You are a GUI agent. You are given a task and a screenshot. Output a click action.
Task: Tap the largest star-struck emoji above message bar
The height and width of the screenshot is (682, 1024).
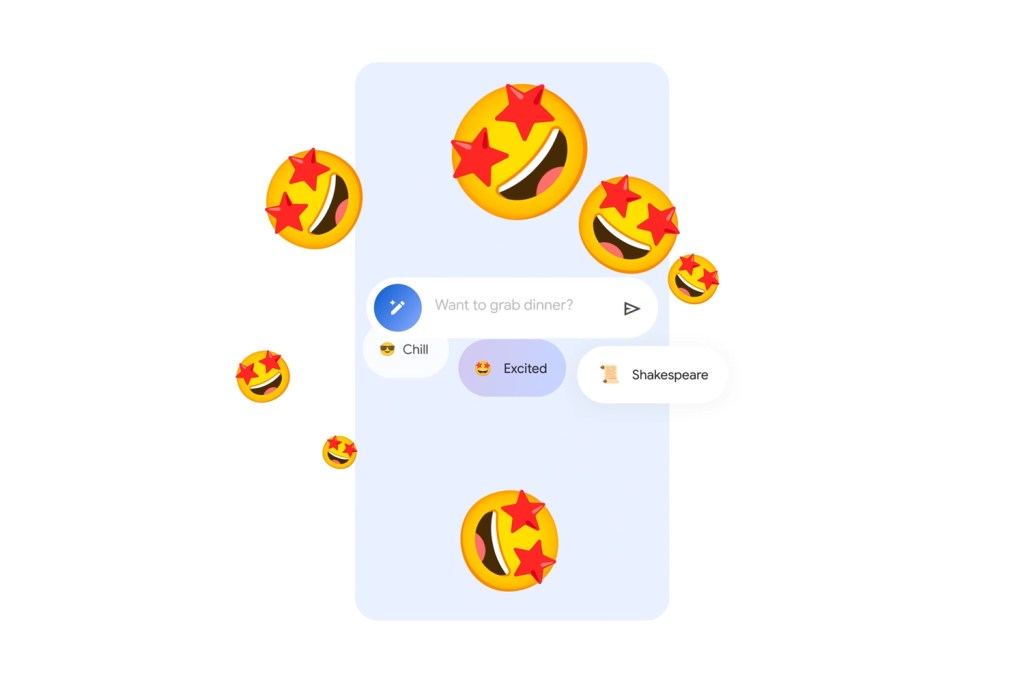tap(519, 151)
